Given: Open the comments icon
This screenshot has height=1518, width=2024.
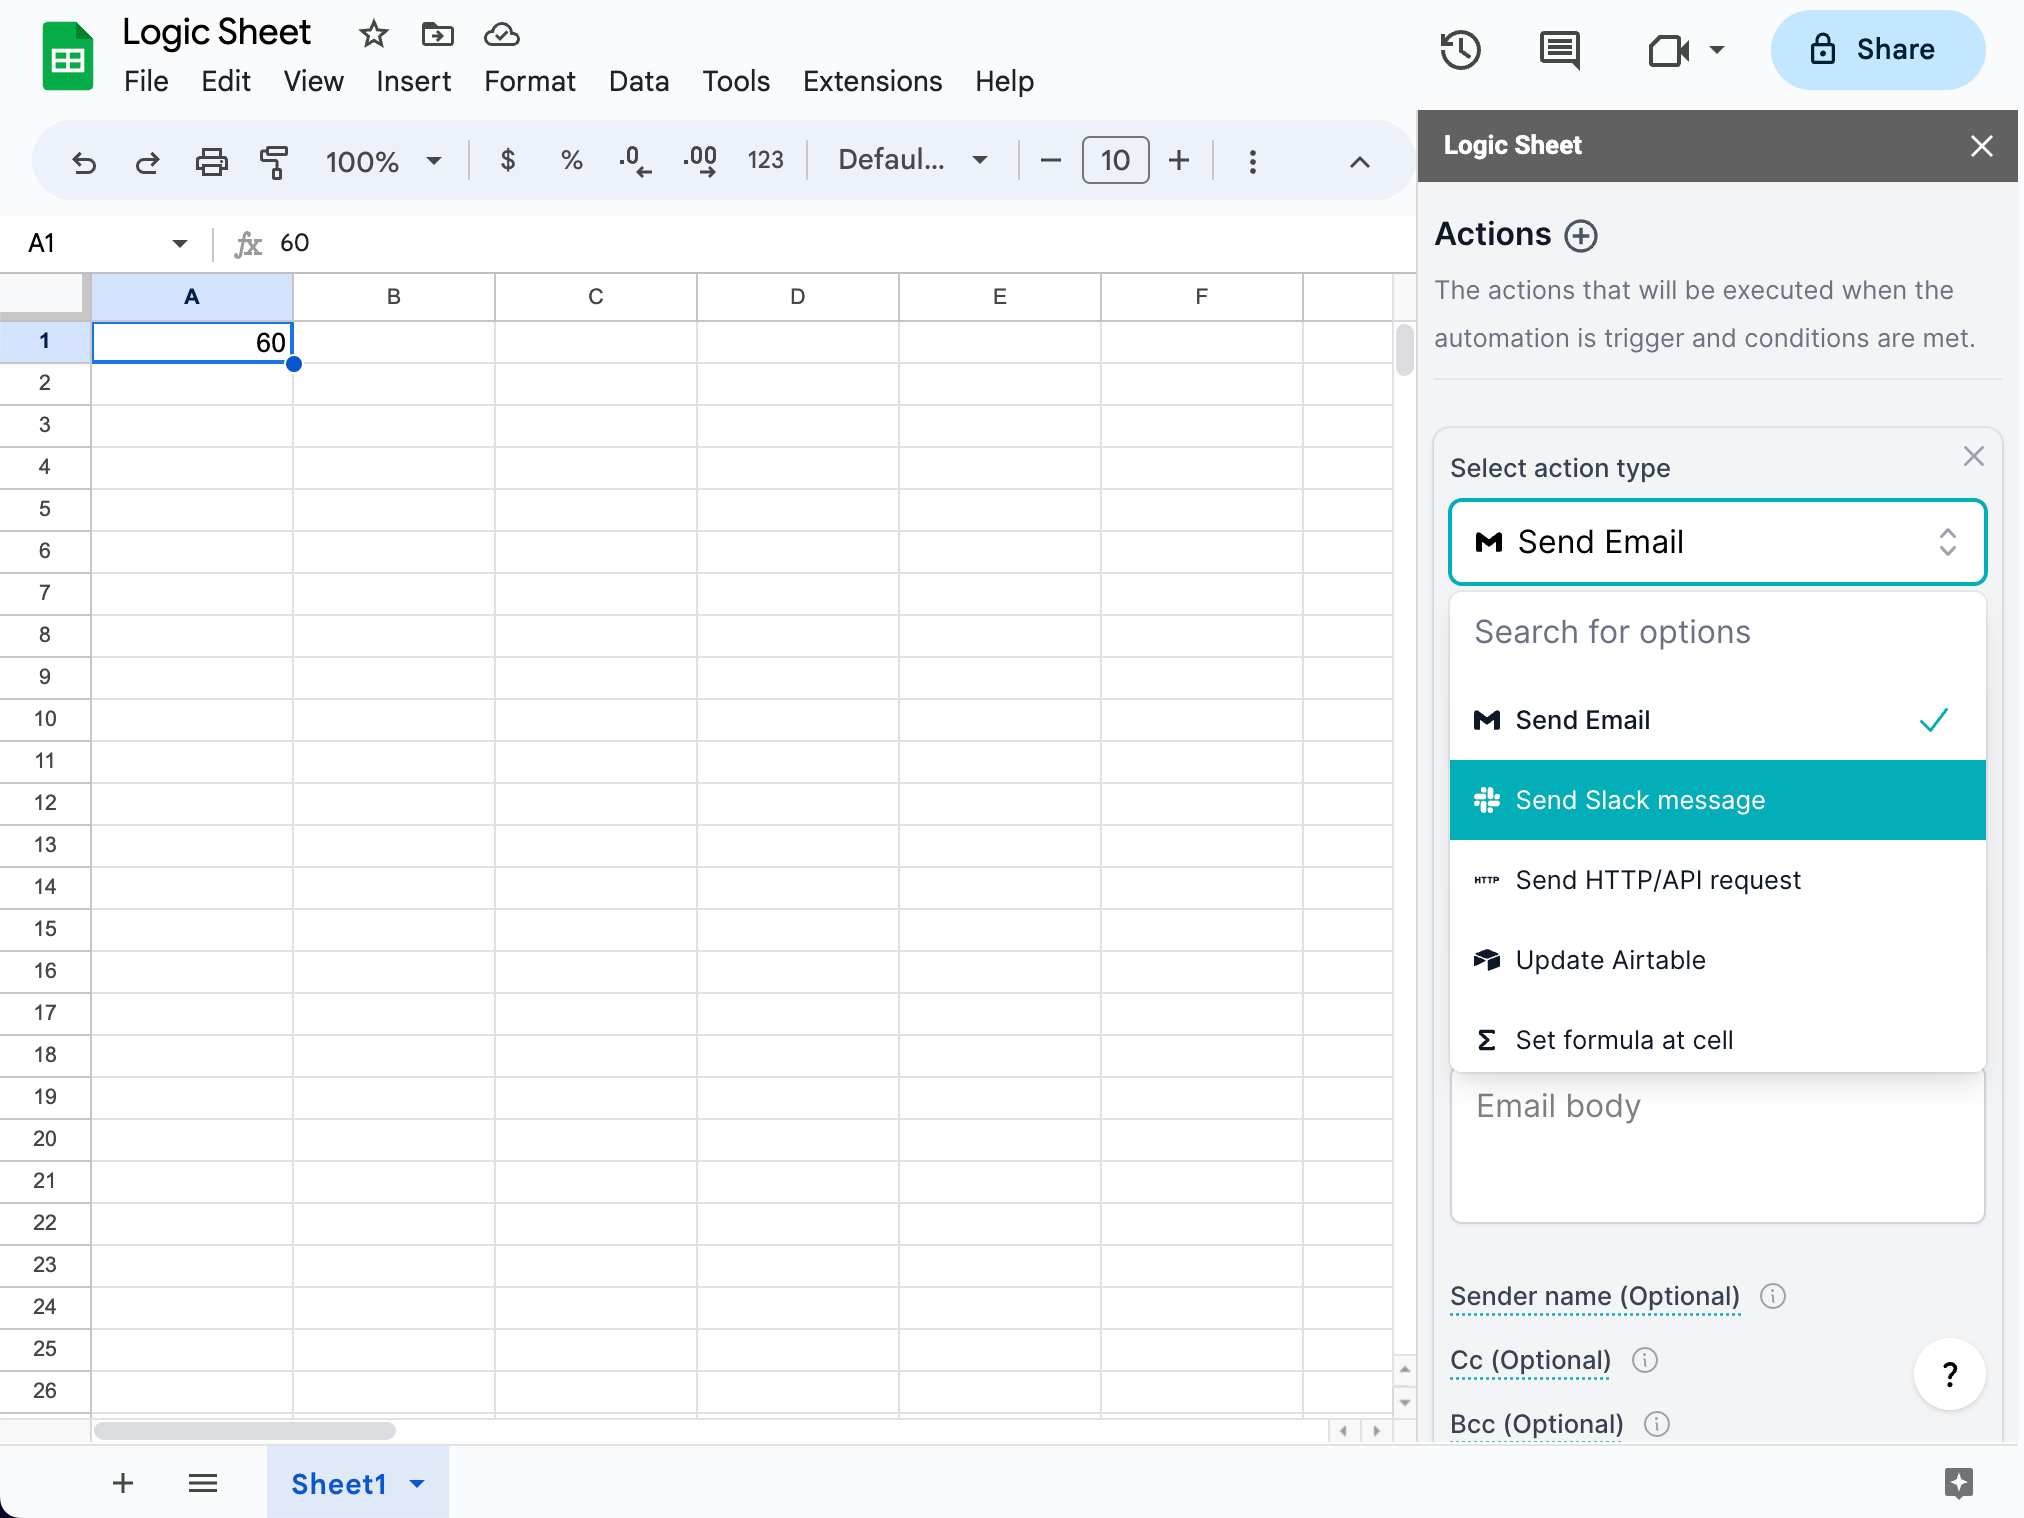Looking at the screenshot, I should pos(1559,50).
